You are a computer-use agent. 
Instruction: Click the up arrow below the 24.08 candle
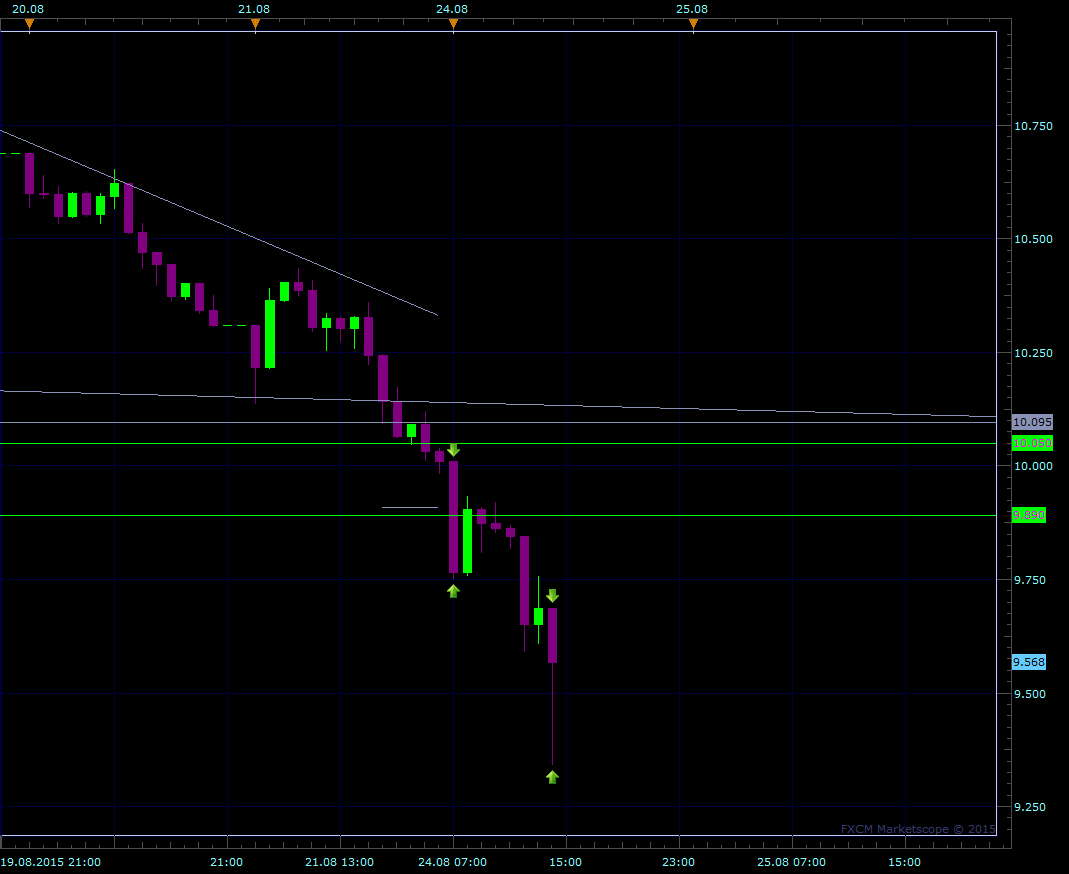click(x=453, y=591)
